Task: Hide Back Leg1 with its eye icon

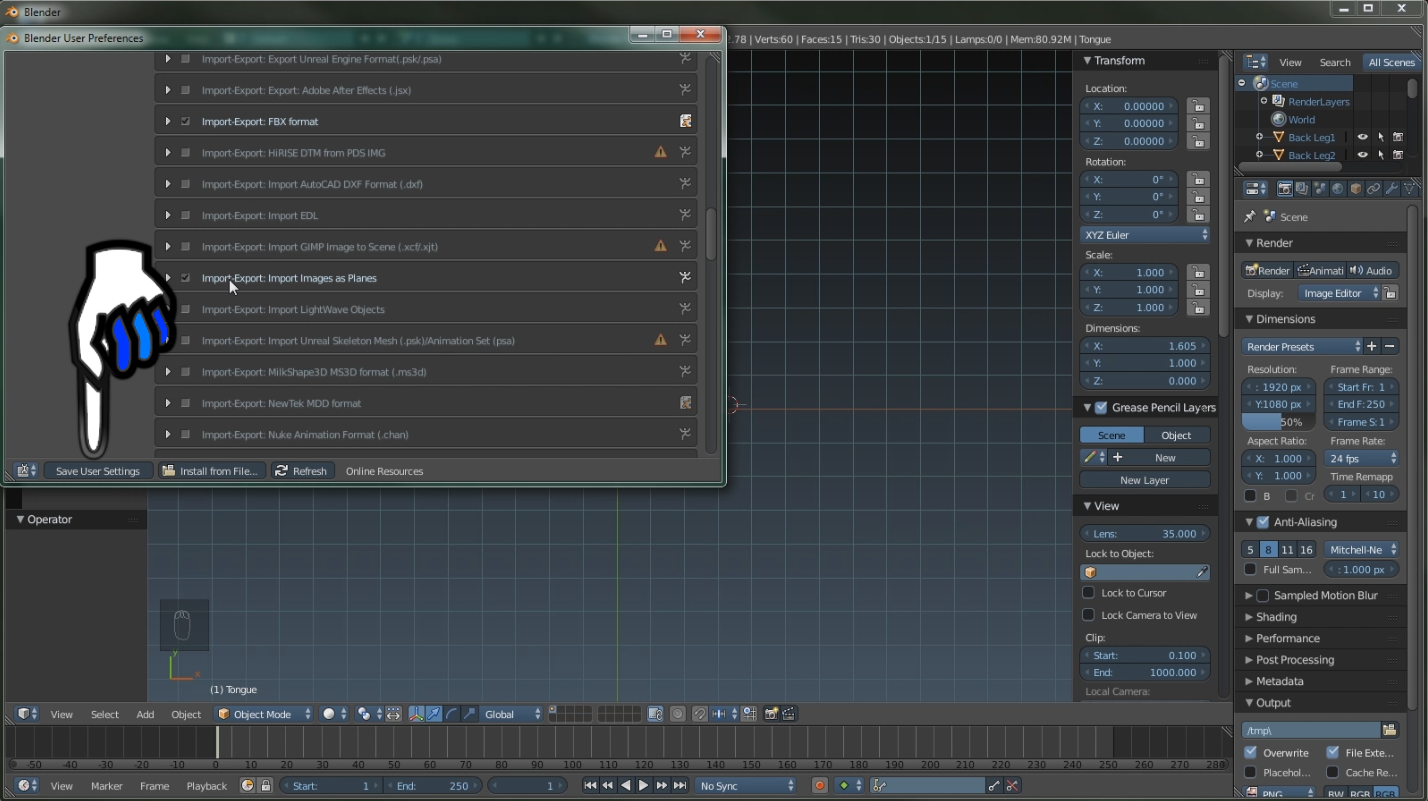Action: click(1362, 137)
